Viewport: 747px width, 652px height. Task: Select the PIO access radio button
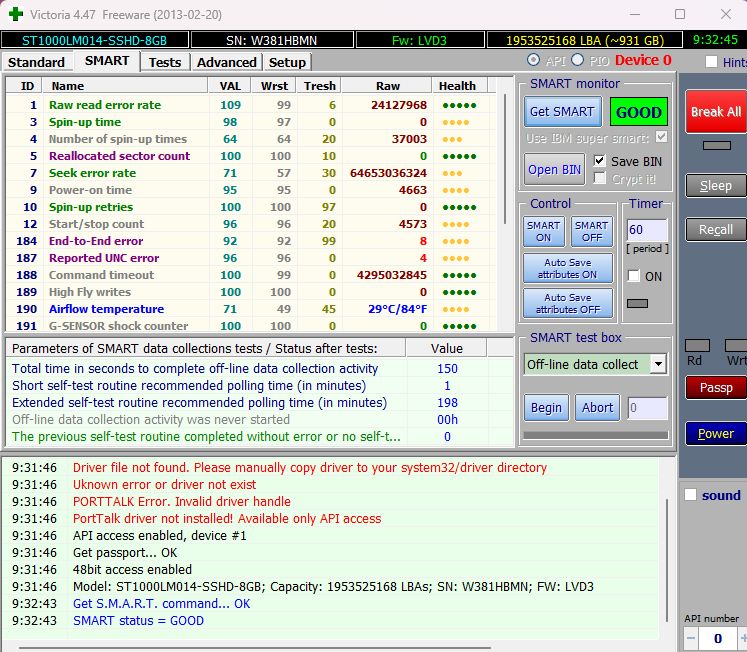[x=577, y=60]
